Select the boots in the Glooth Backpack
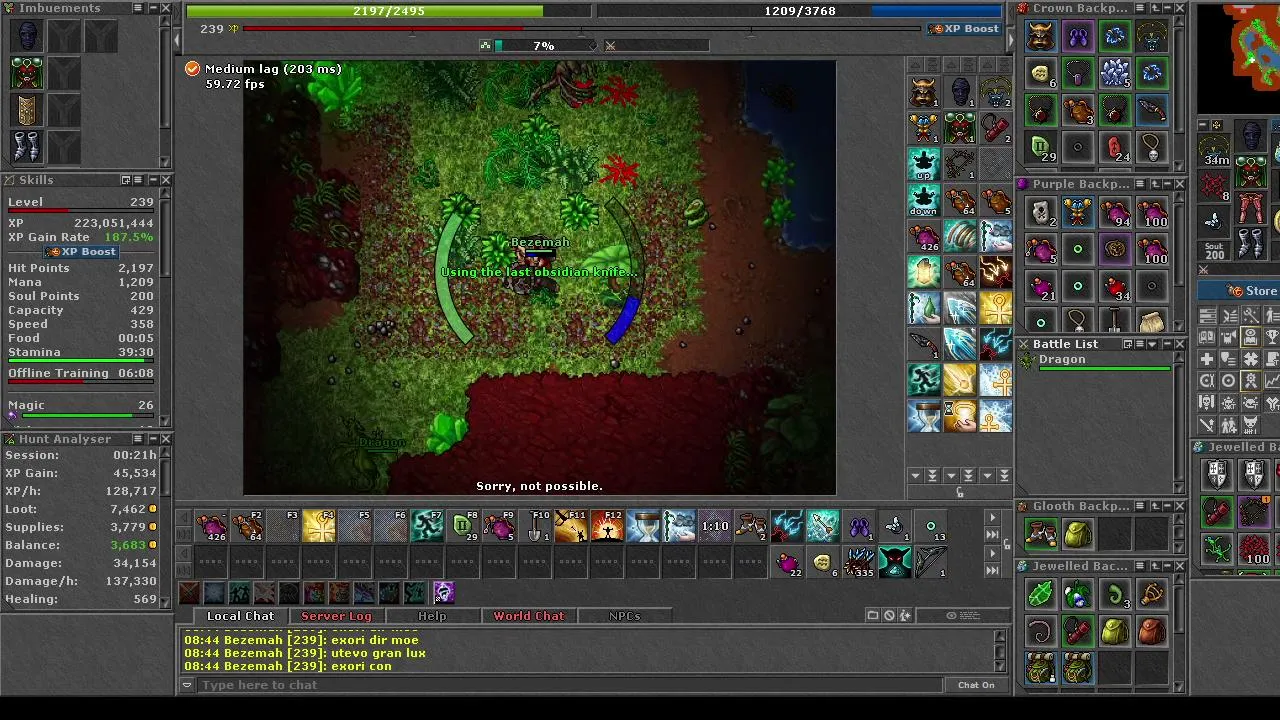The height and width of the screenshot is (720, 1280). [x=1041, y=535]
